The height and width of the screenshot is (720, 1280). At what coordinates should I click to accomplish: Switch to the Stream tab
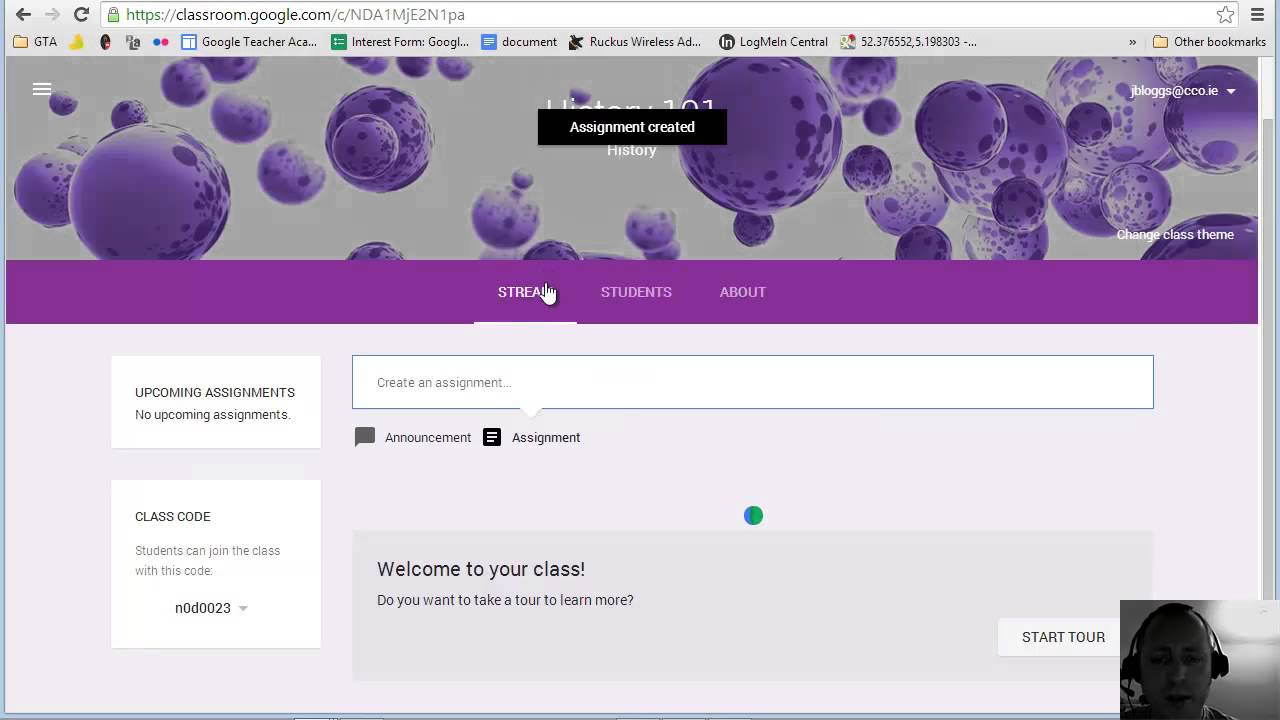coord(525,292)
